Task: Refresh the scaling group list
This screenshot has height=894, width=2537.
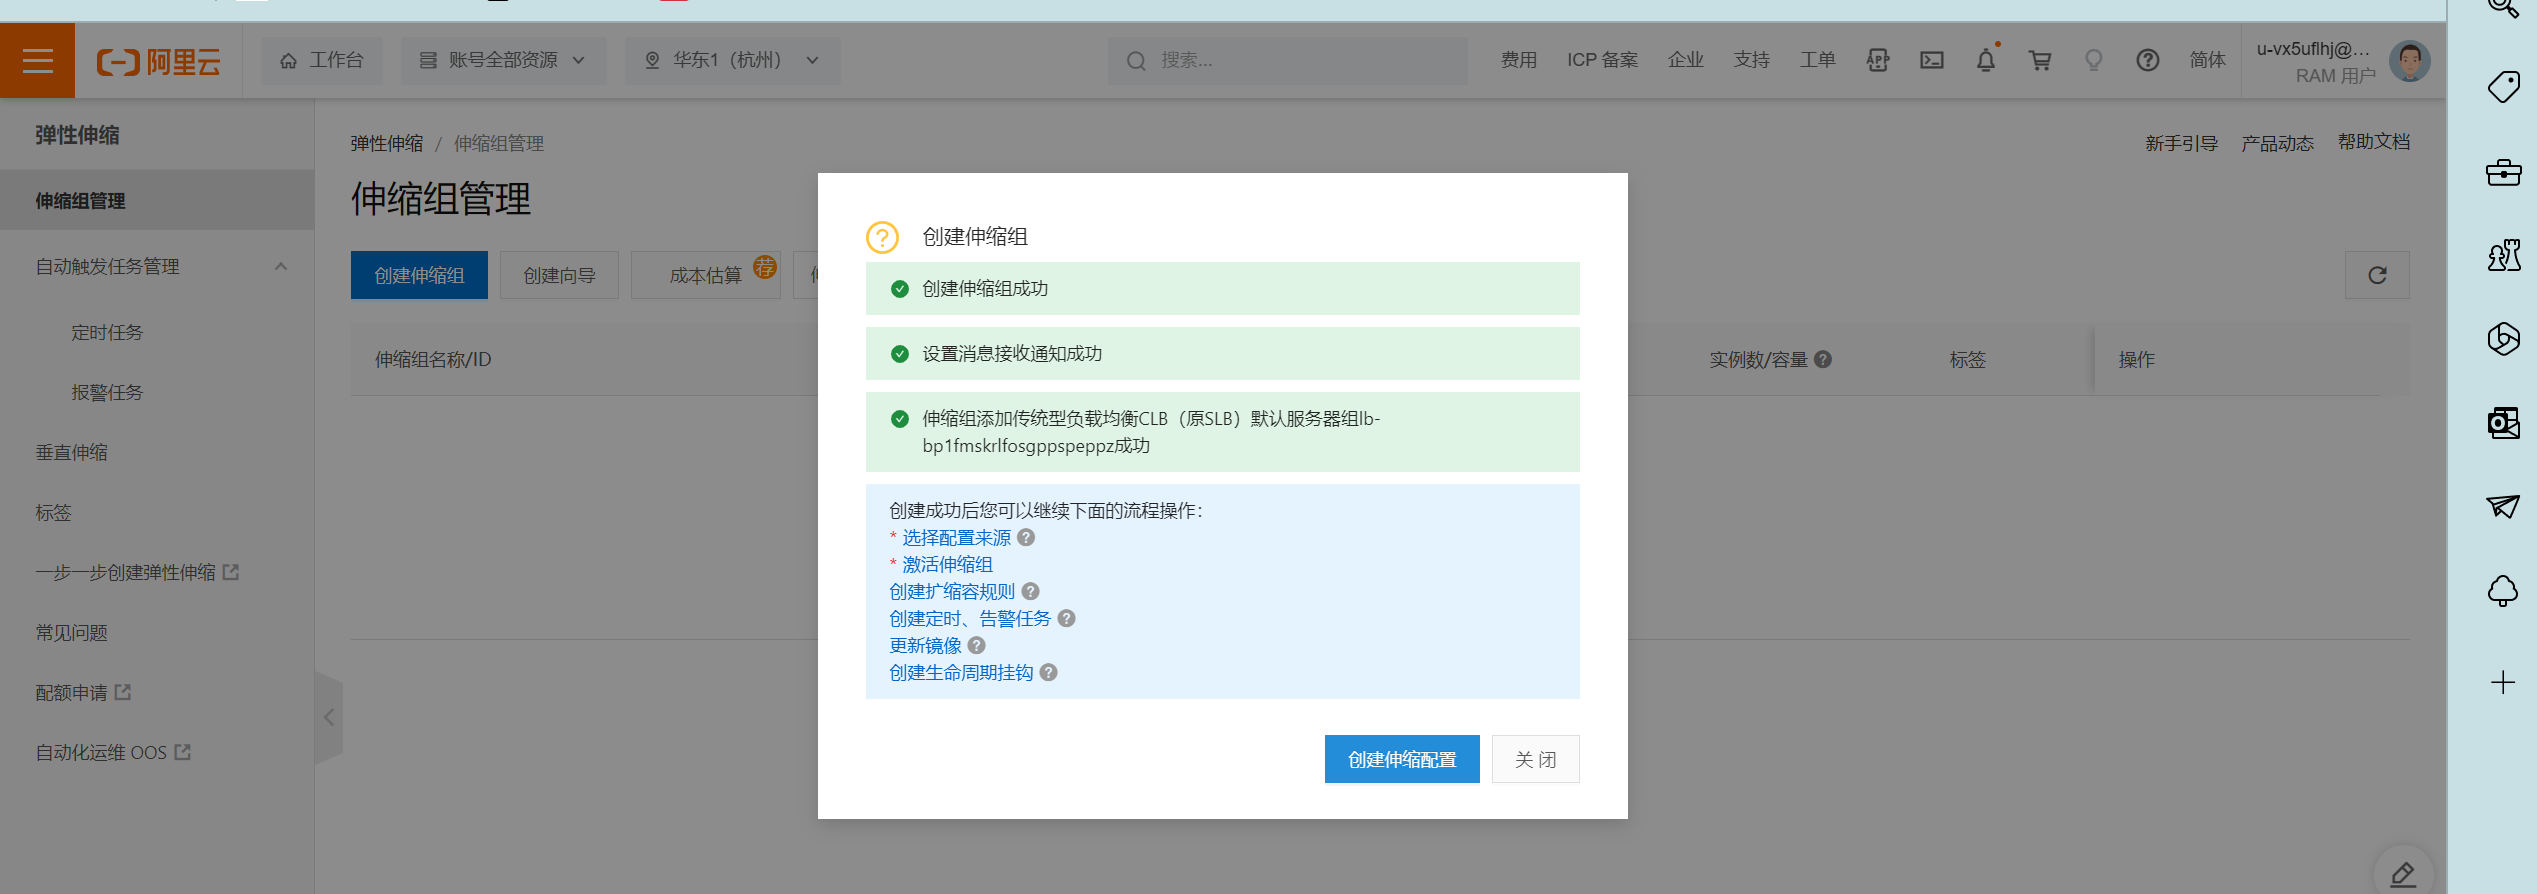Action: tap(2377, 275)
